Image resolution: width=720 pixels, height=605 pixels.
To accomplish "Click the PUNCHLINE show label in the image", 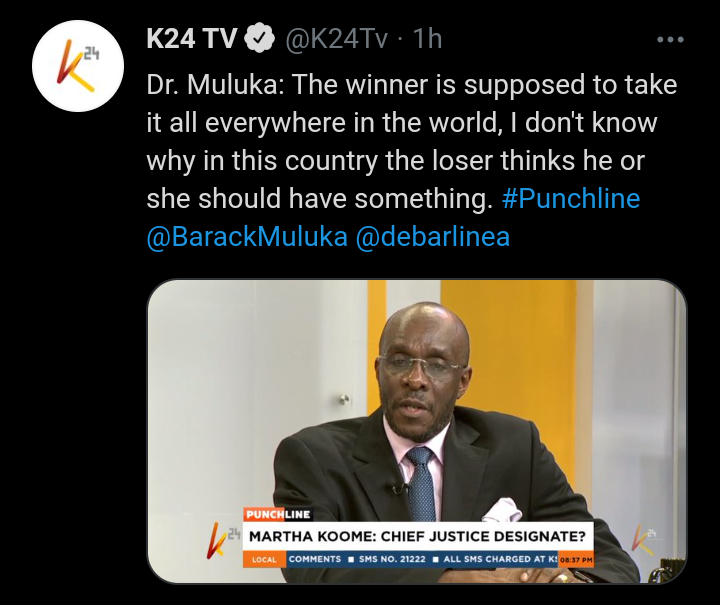I will point(277,514).
